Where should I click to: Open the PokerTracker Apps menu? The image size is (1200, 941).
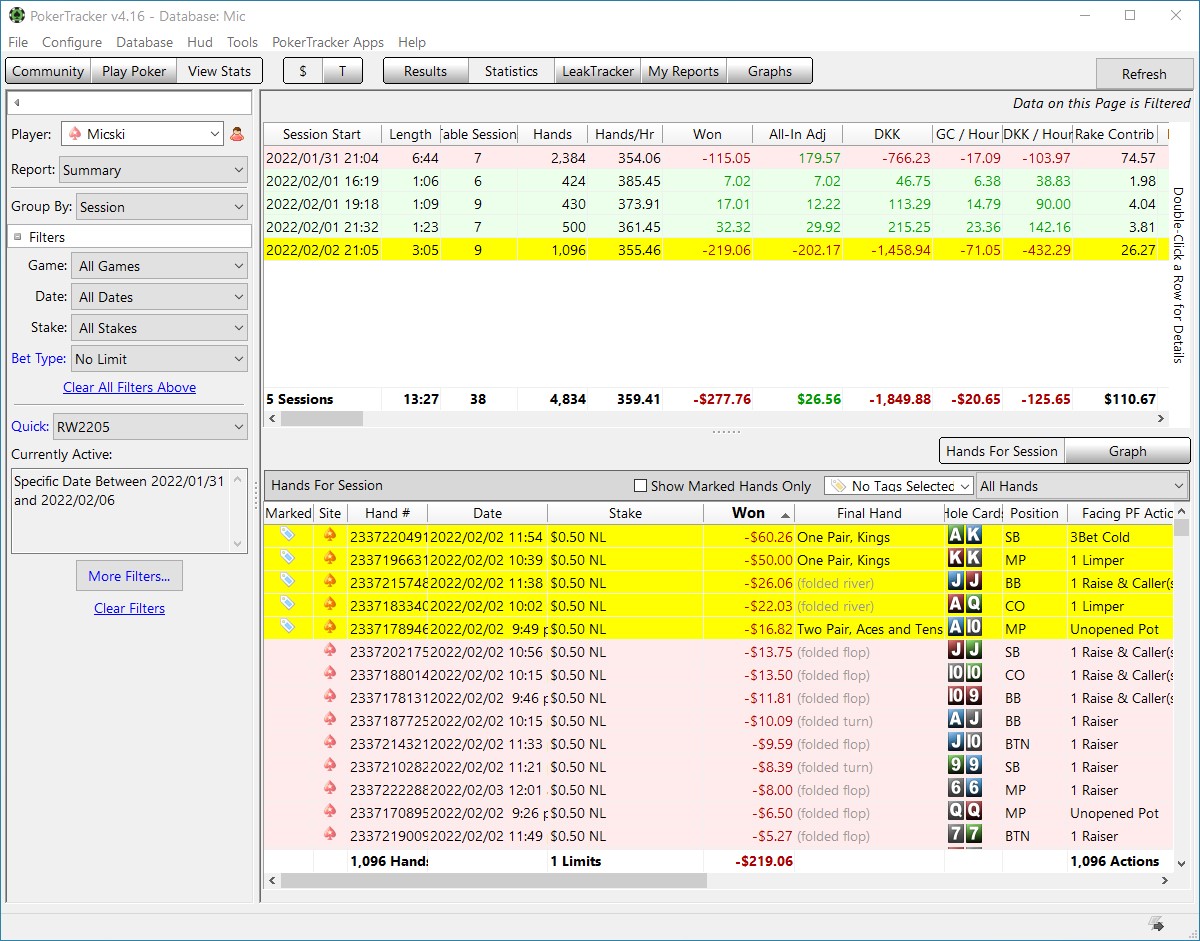pos(328,42)
